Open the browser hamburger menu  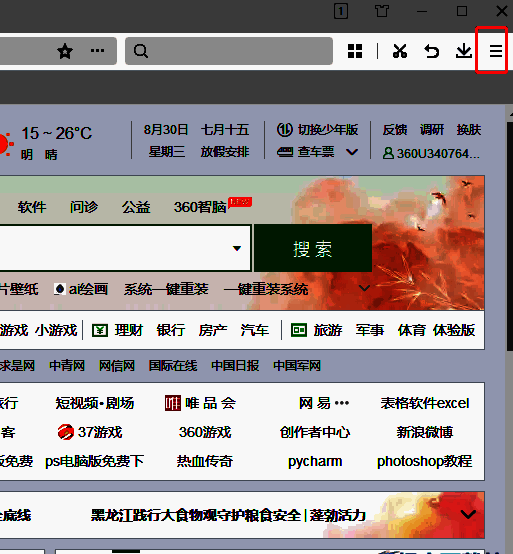click(496, 51)
